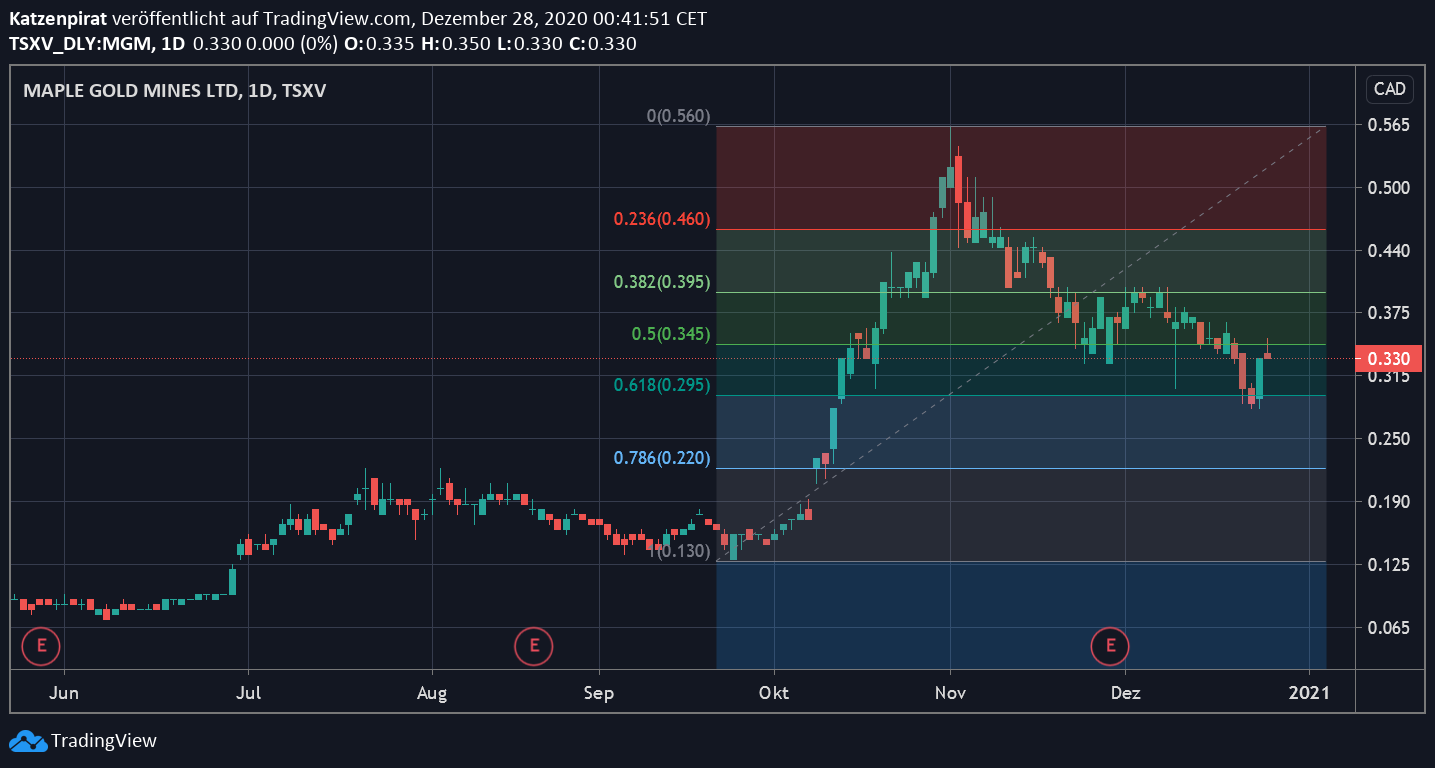
Task: Select the 0.236(0.460) Fibonacci label
Action: coord(662,219)
